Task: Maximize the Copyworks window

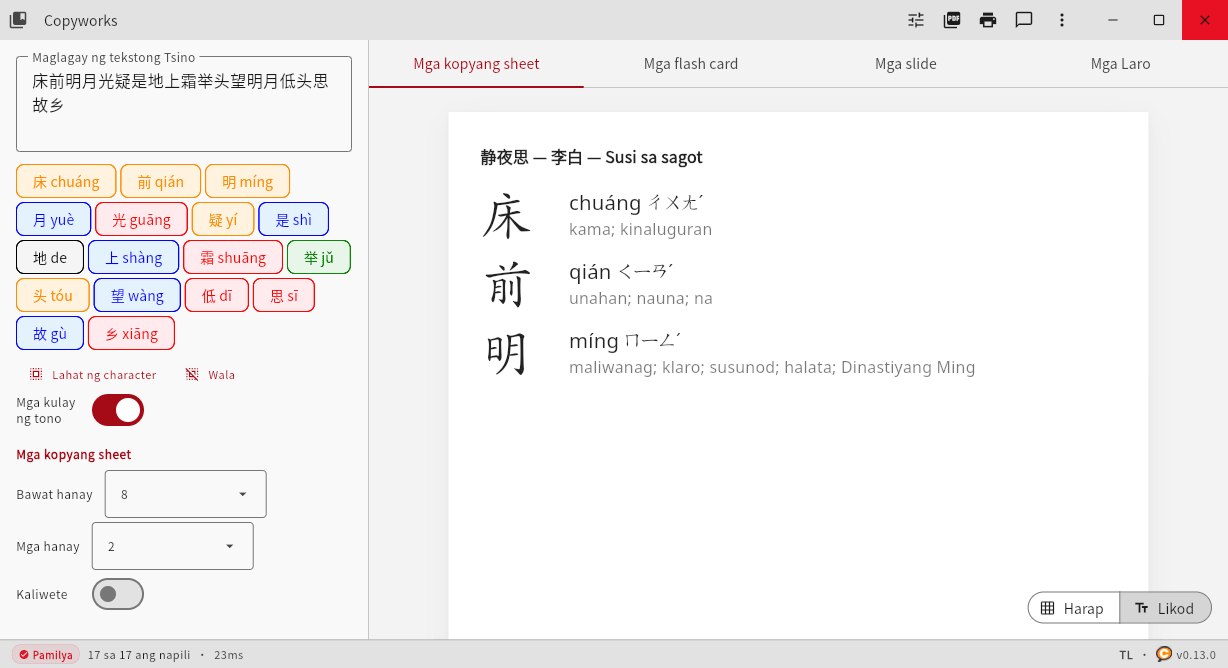Action: click(1159, 20)
